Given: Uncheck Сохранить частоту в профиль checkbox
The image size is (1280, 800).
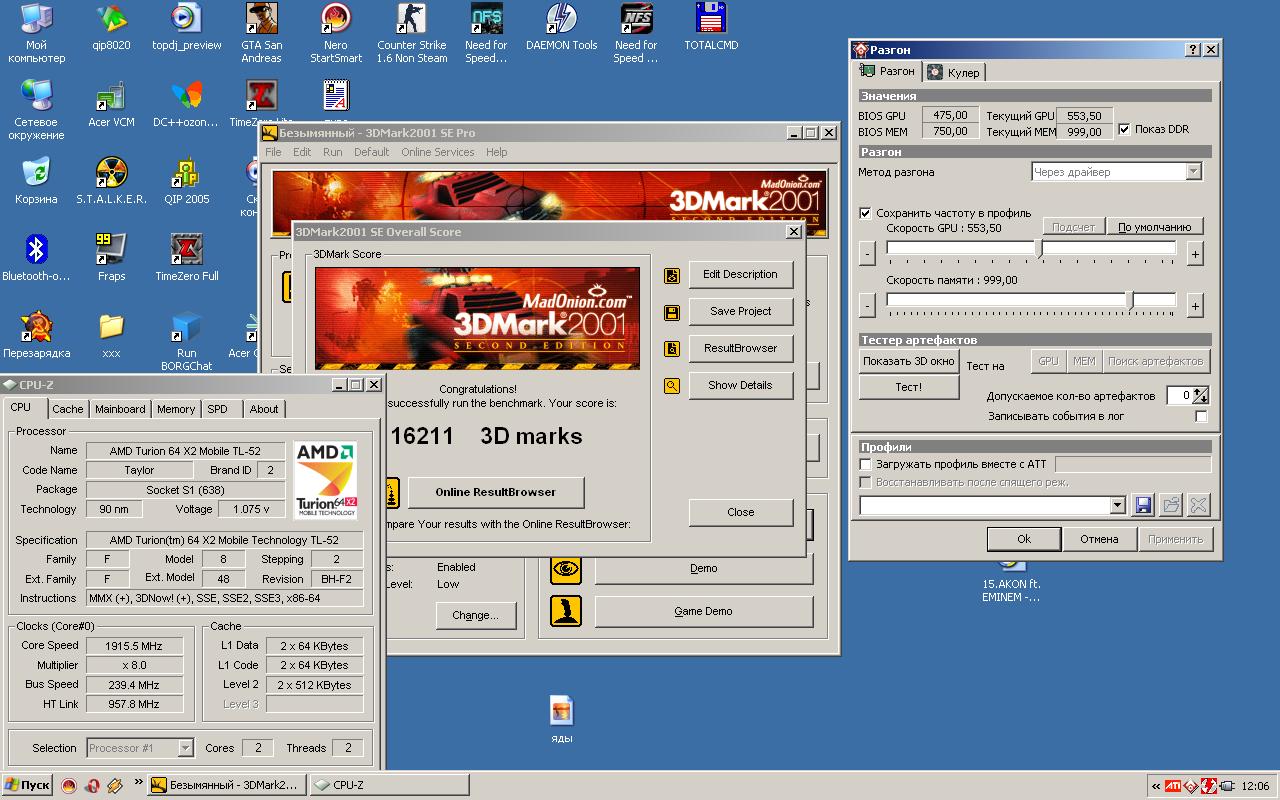Looking at the screenshot, I should tap(865, 213).
